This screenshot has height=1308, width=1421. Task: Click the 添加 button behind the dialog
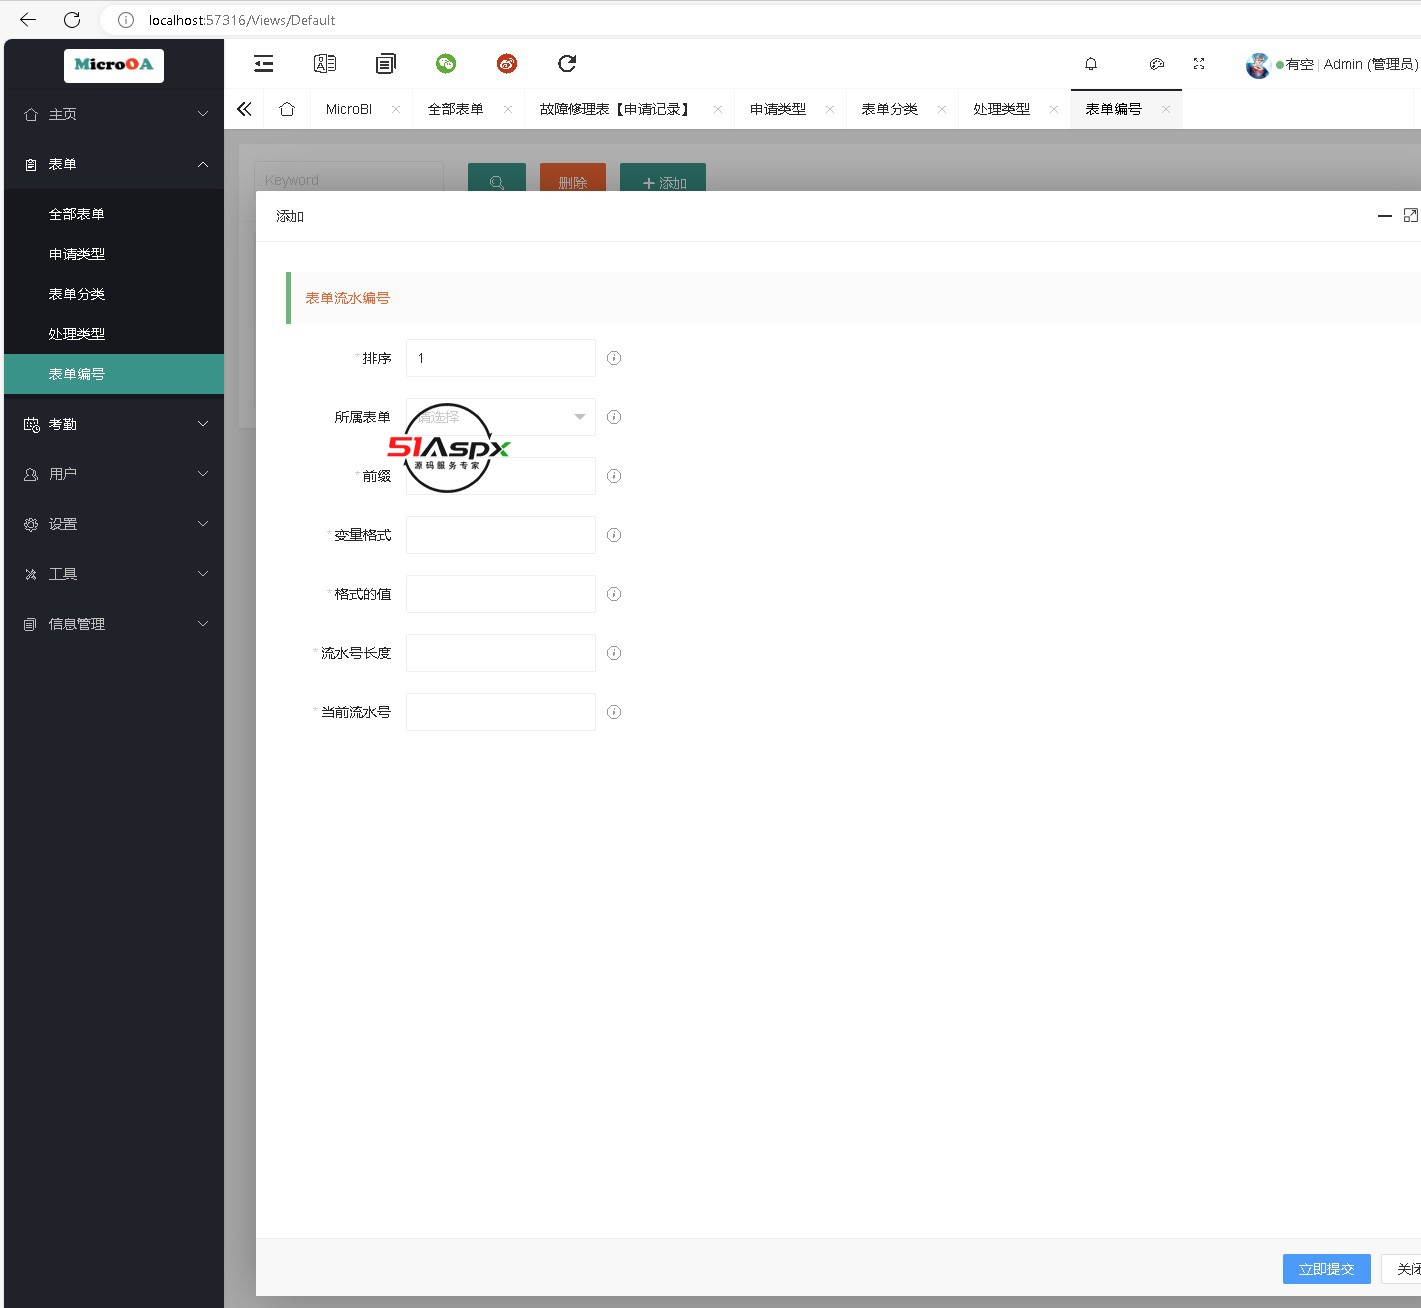pos(663,178)
